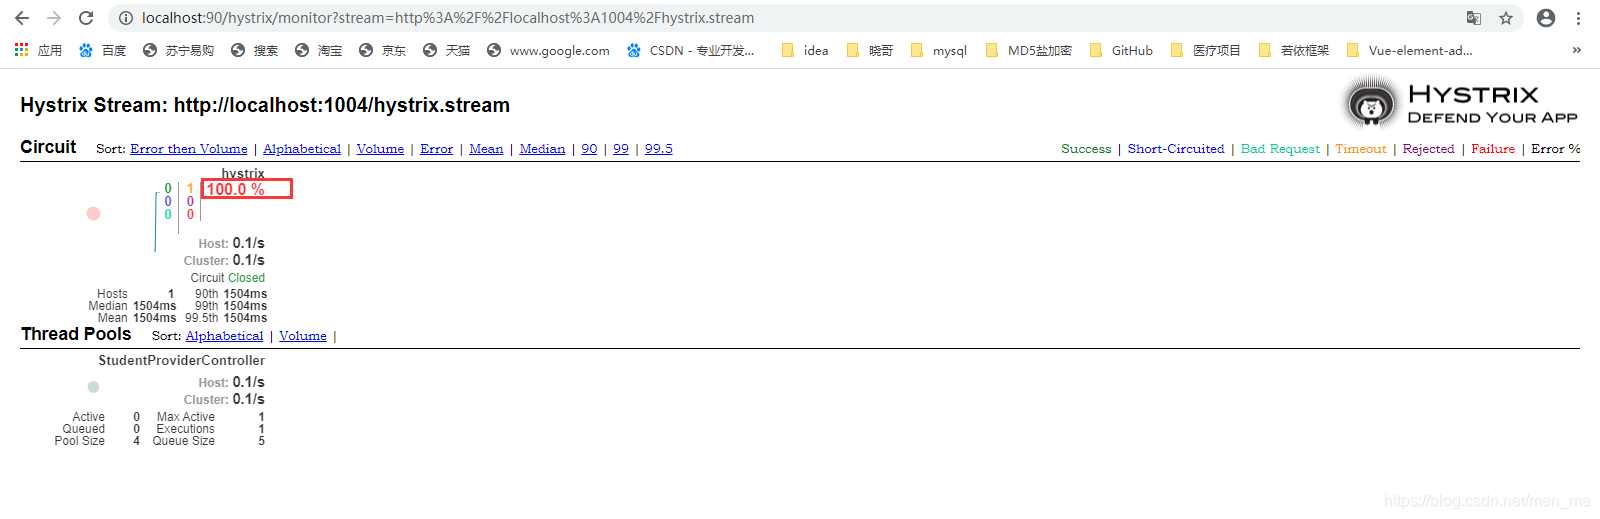Click the site info icon in address bar
Image resolution: width=1600 pixels, height=519 pixels.
126,18
